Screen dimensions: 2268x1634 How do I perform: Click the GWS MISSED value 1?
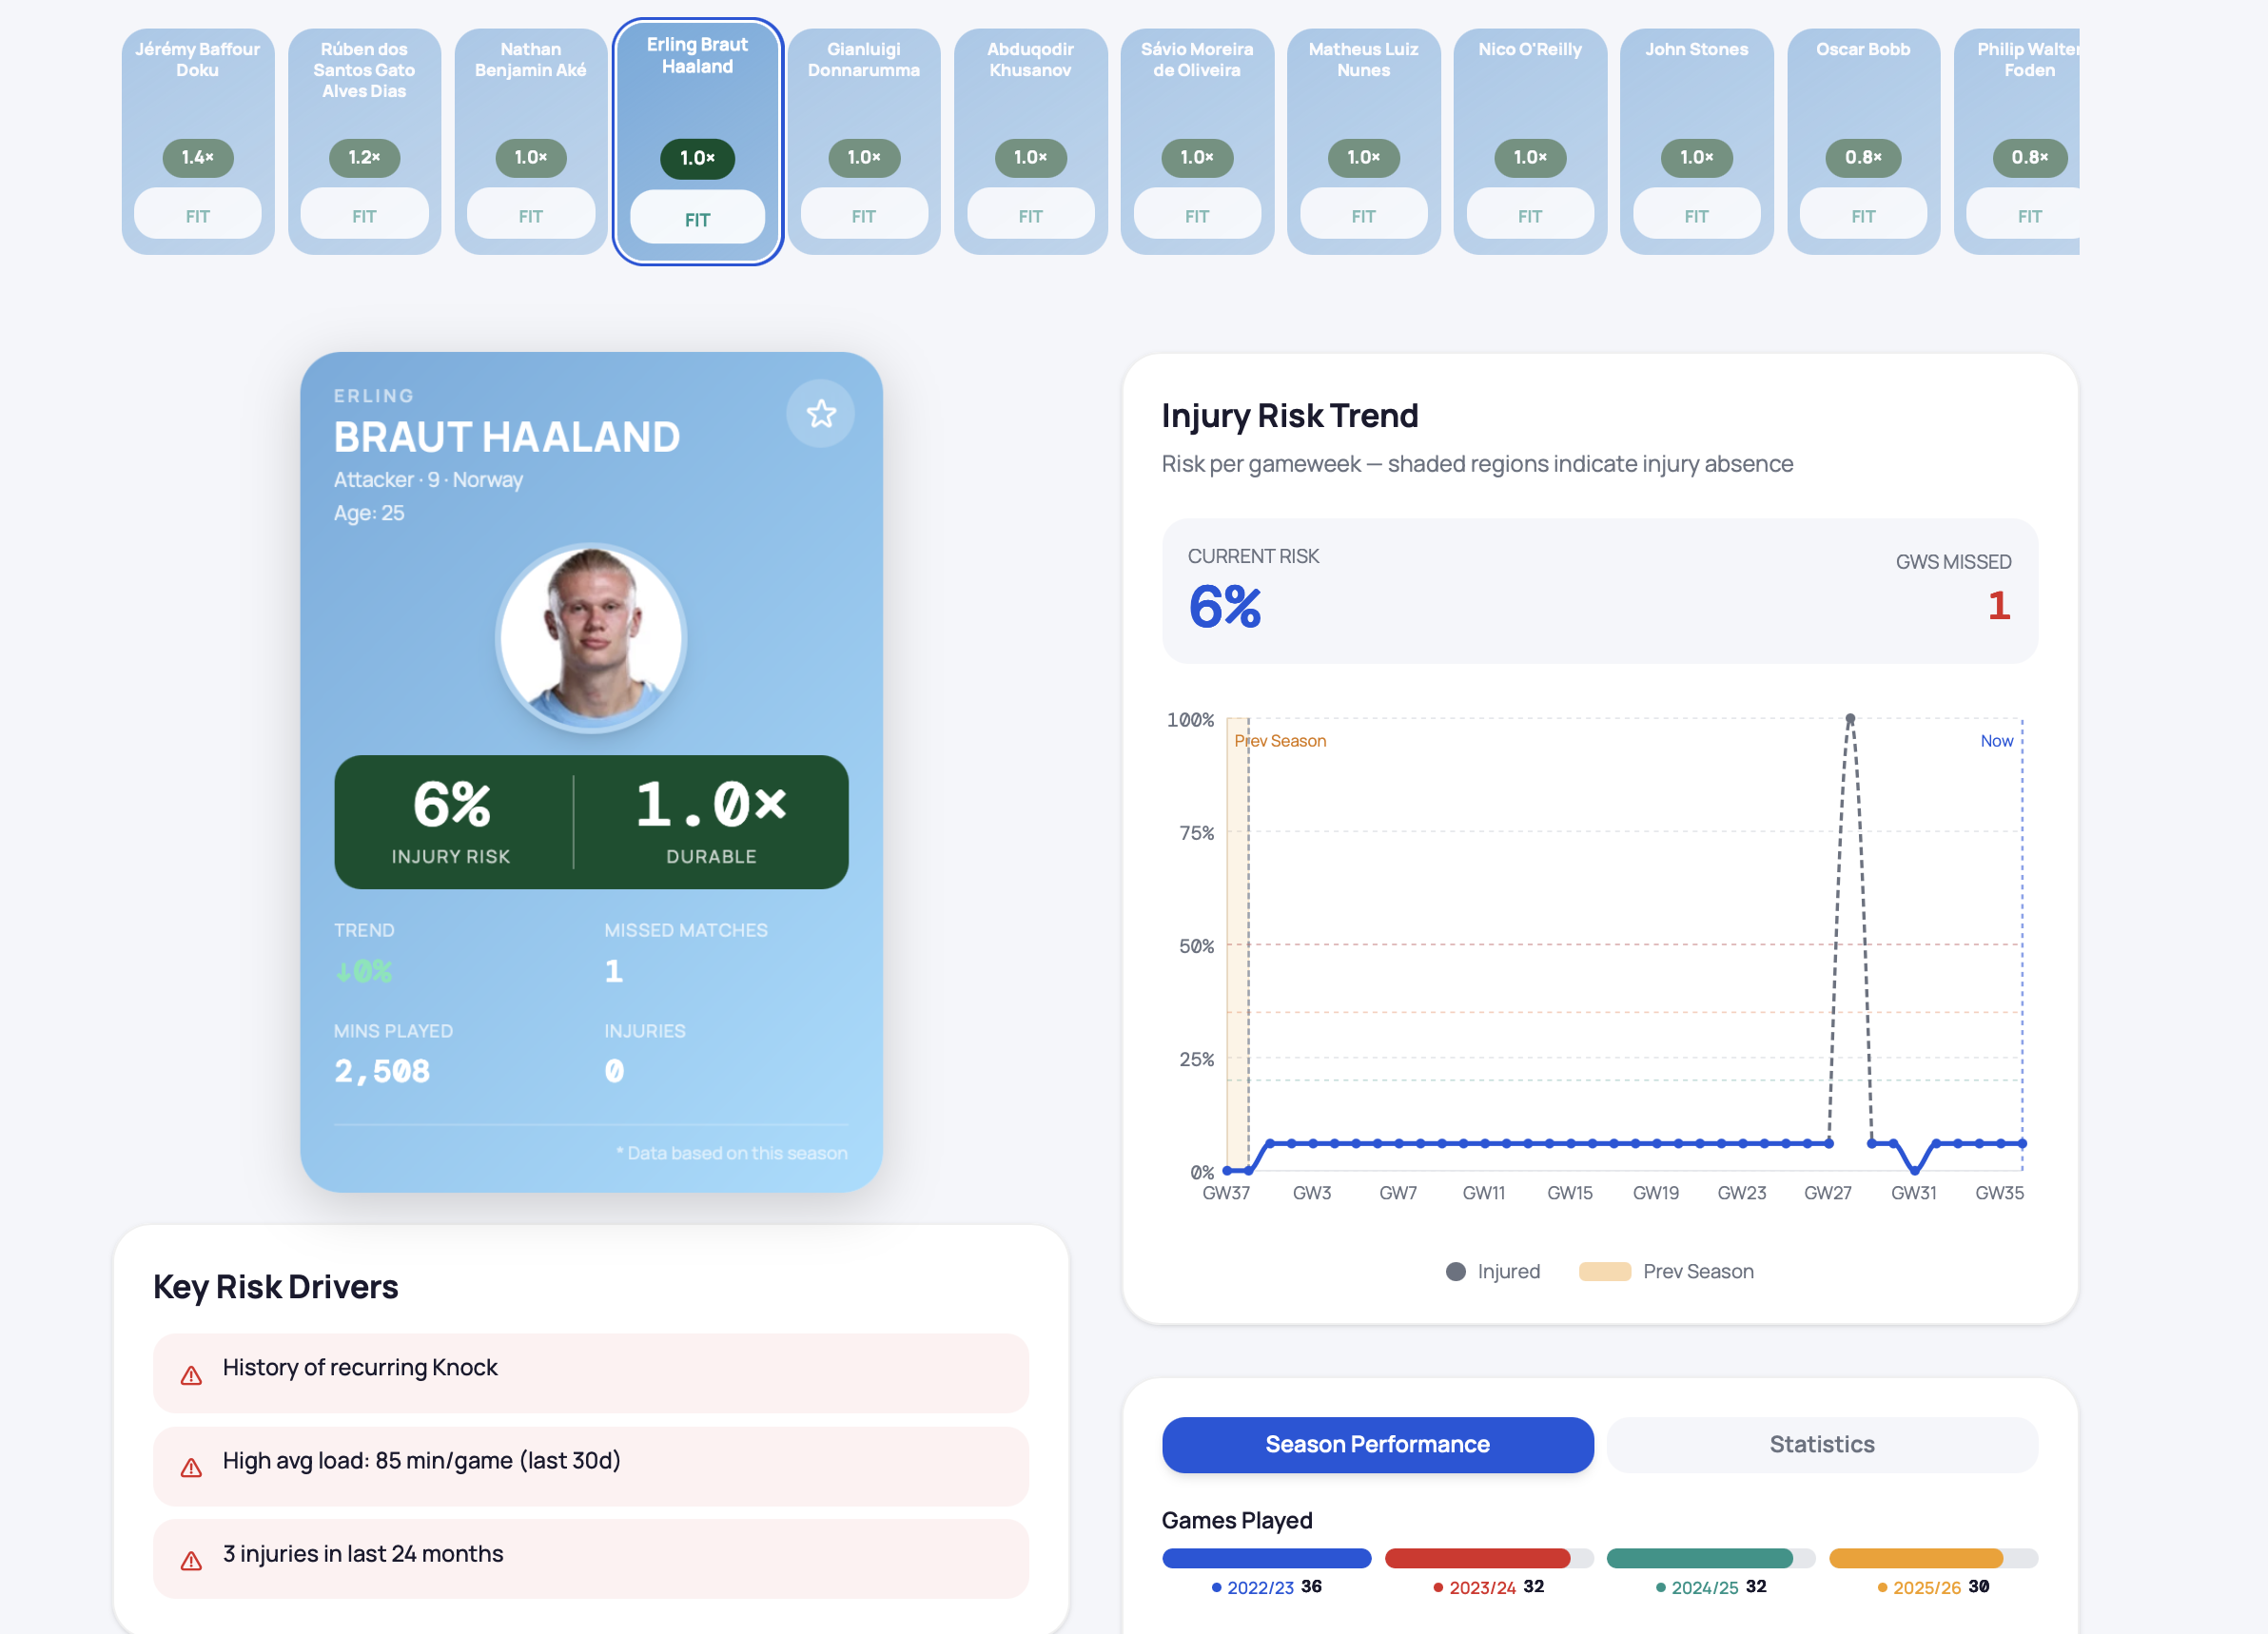click(1998, 605)
